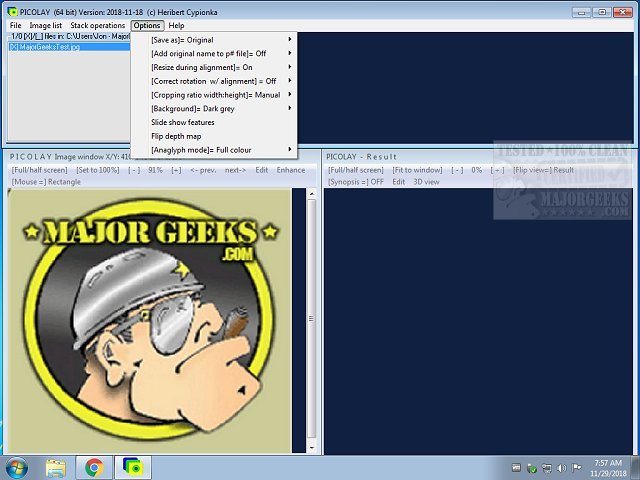This screenshot has height=480, width=640.
Task: Open the Windows Start menu
Action: [16, 468]
